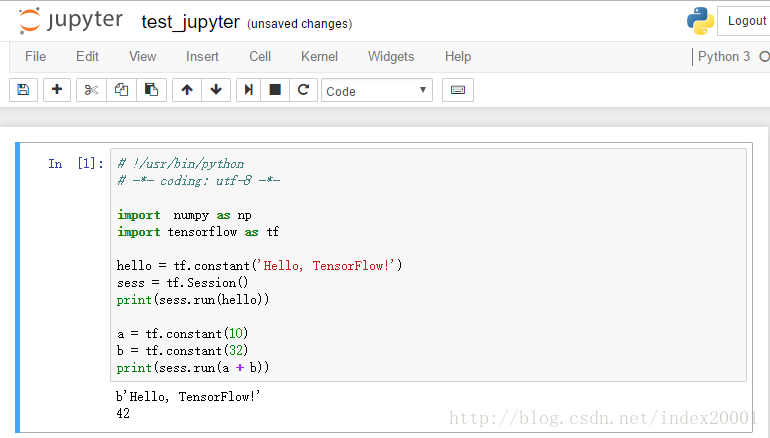Click the coding utf-8 comment line
Image resolution: width=770 pixels, height=438 pixels.
[x=199, y=181]
